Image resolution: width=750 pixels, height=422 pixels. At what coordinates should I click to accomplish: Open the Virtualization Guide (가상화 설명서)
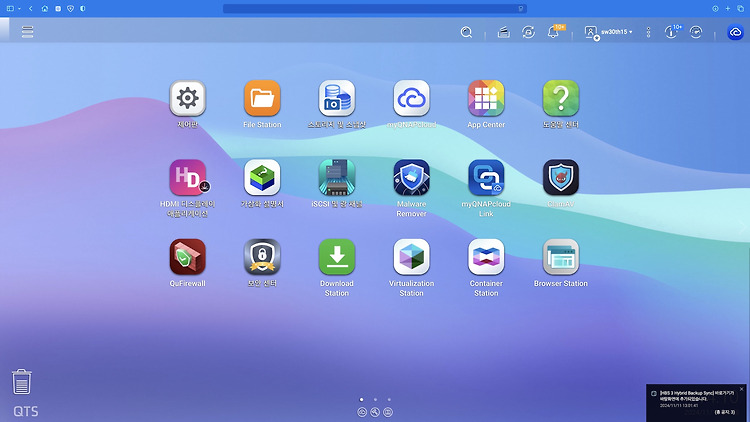[x=262, y=178]
